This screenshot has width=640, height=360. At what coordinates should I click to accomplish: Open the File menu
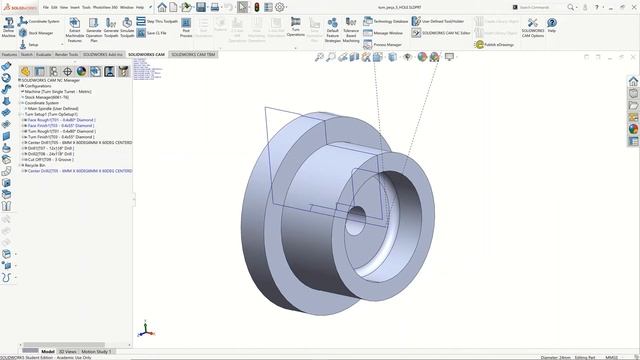click(46, 7)
